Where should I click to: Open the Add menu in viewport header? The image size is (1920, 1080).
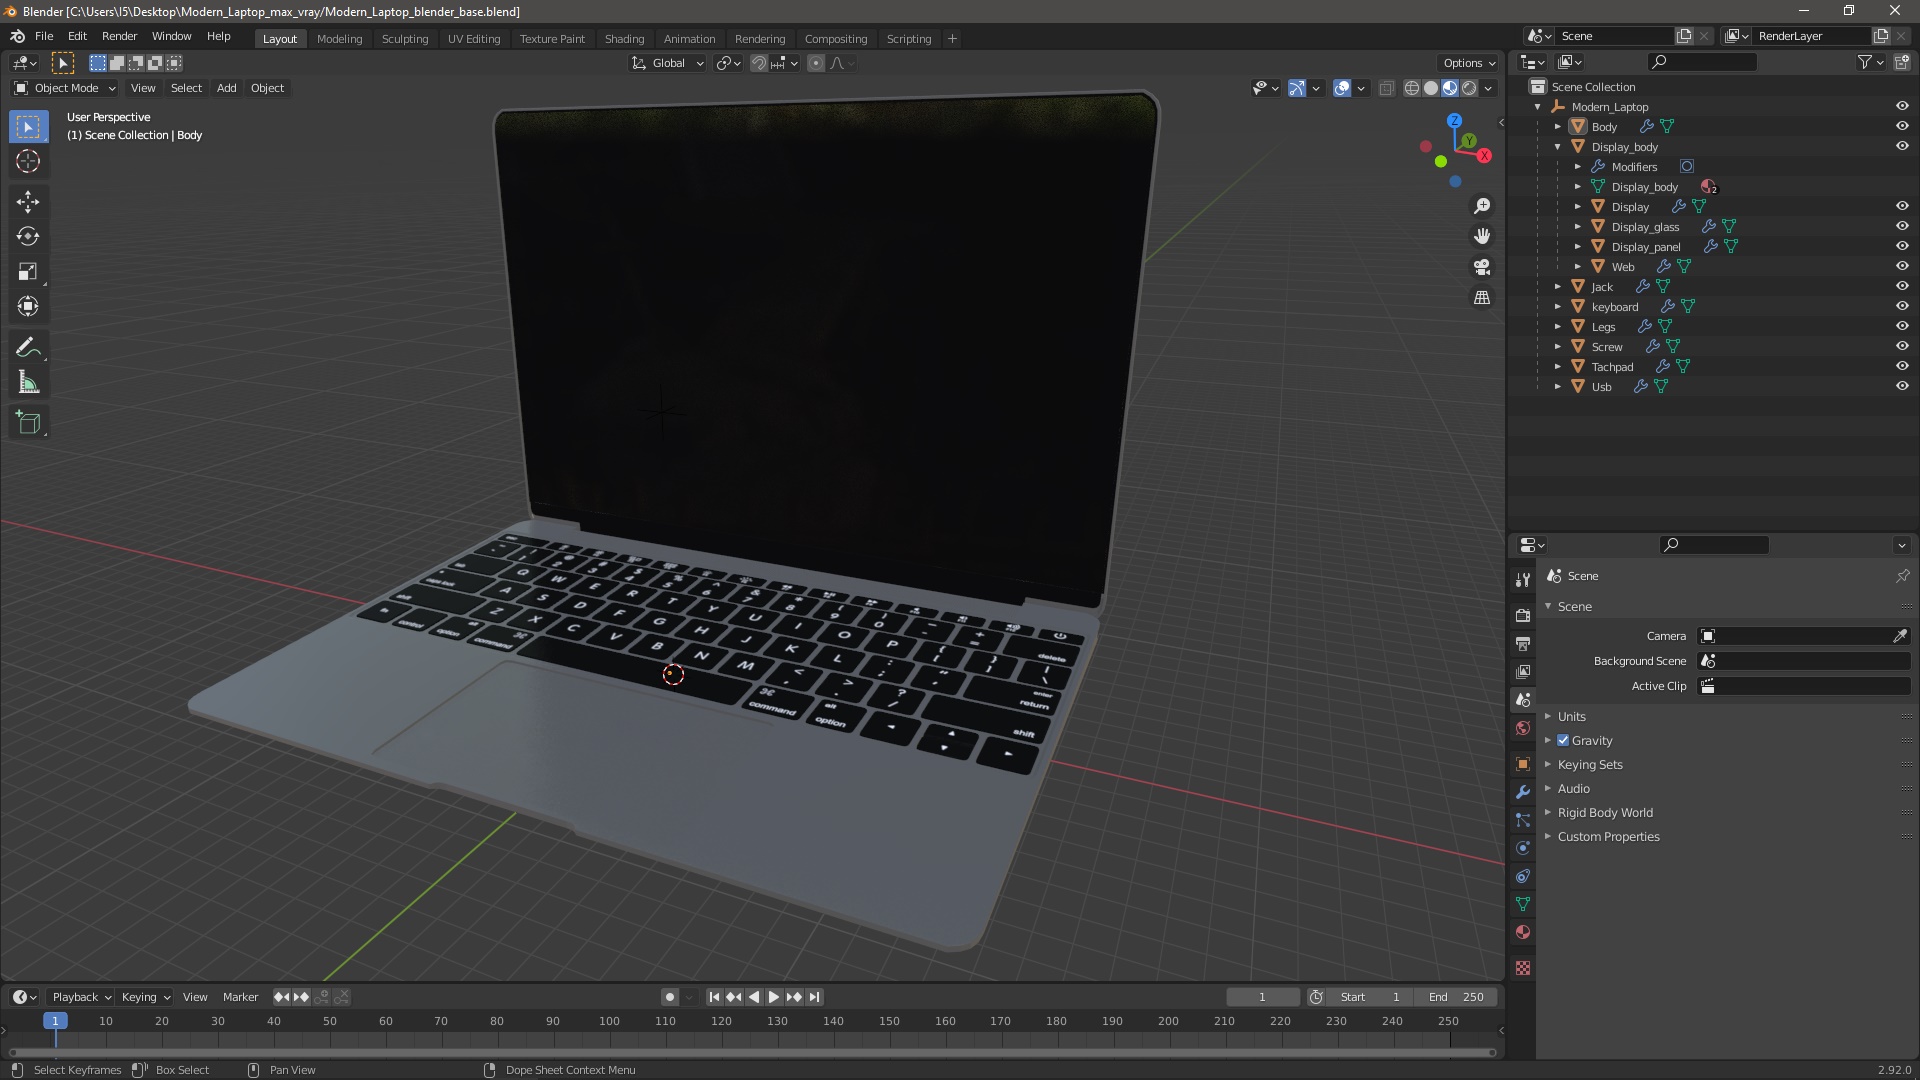pyautogui.click(x=227, y=88)
